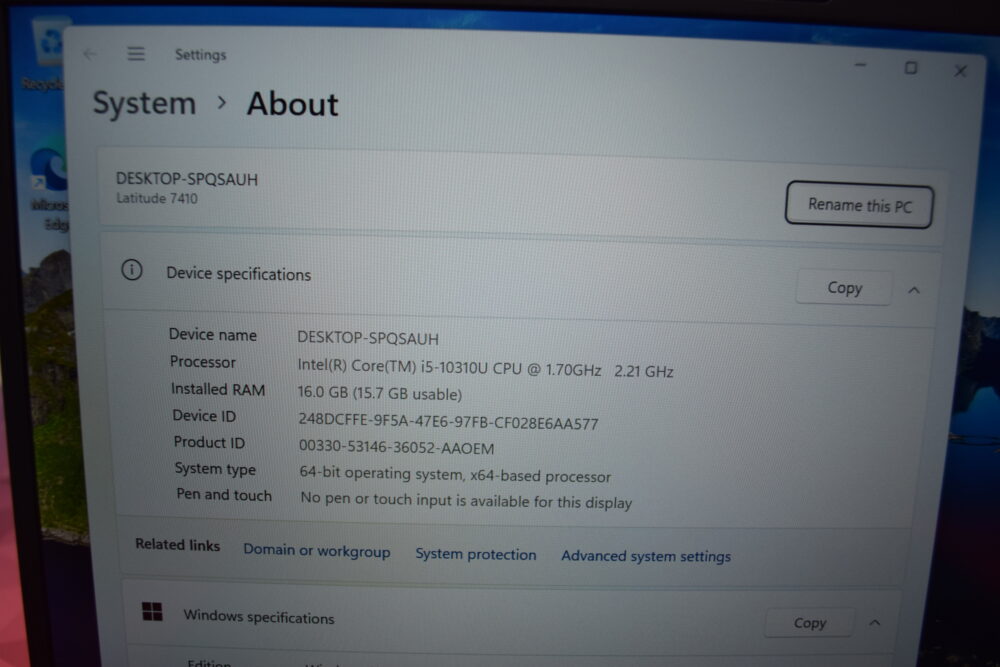Select the 64-bit operating system text
Viewport: 1000px width, 667px height.
tap(455, 474)
